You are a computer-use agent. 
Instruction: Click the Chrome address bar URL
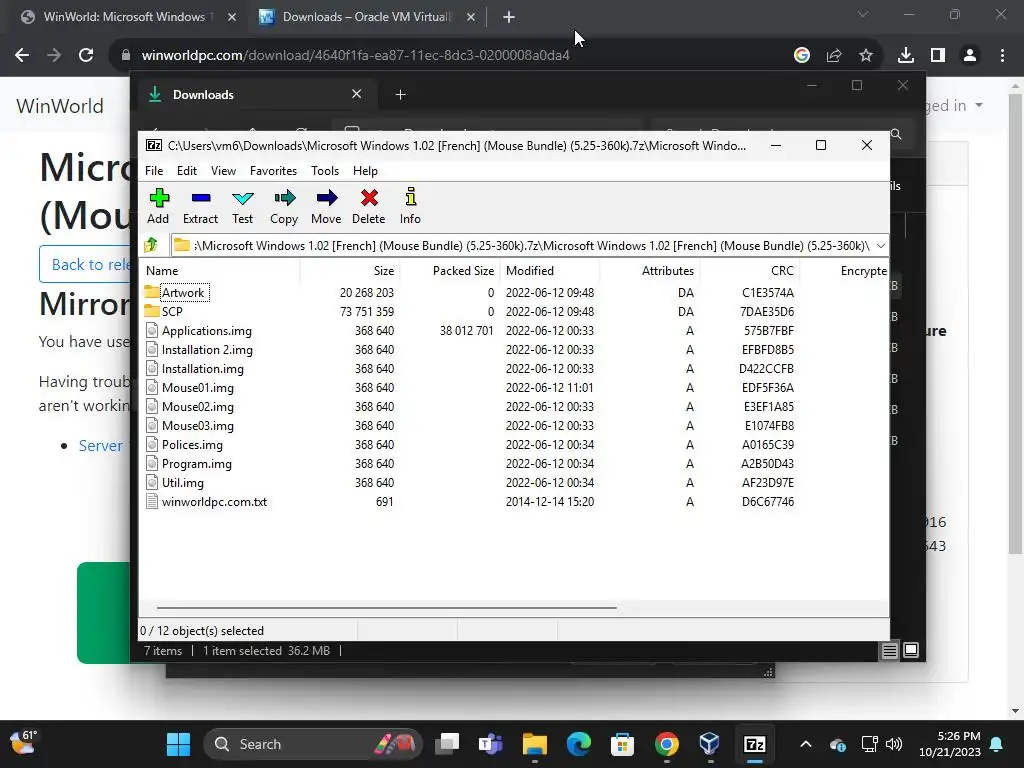point(355,55)
